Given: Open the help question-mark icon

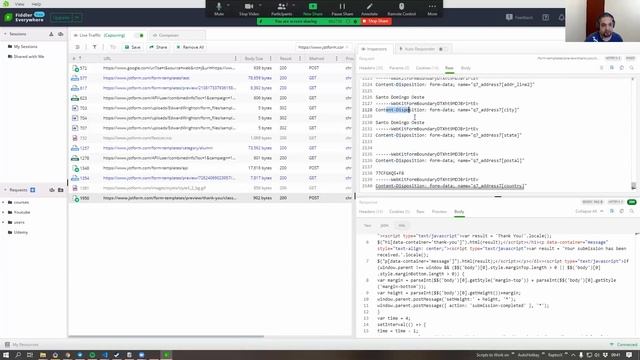Looking at the screenshot, I should pos(546,18).
